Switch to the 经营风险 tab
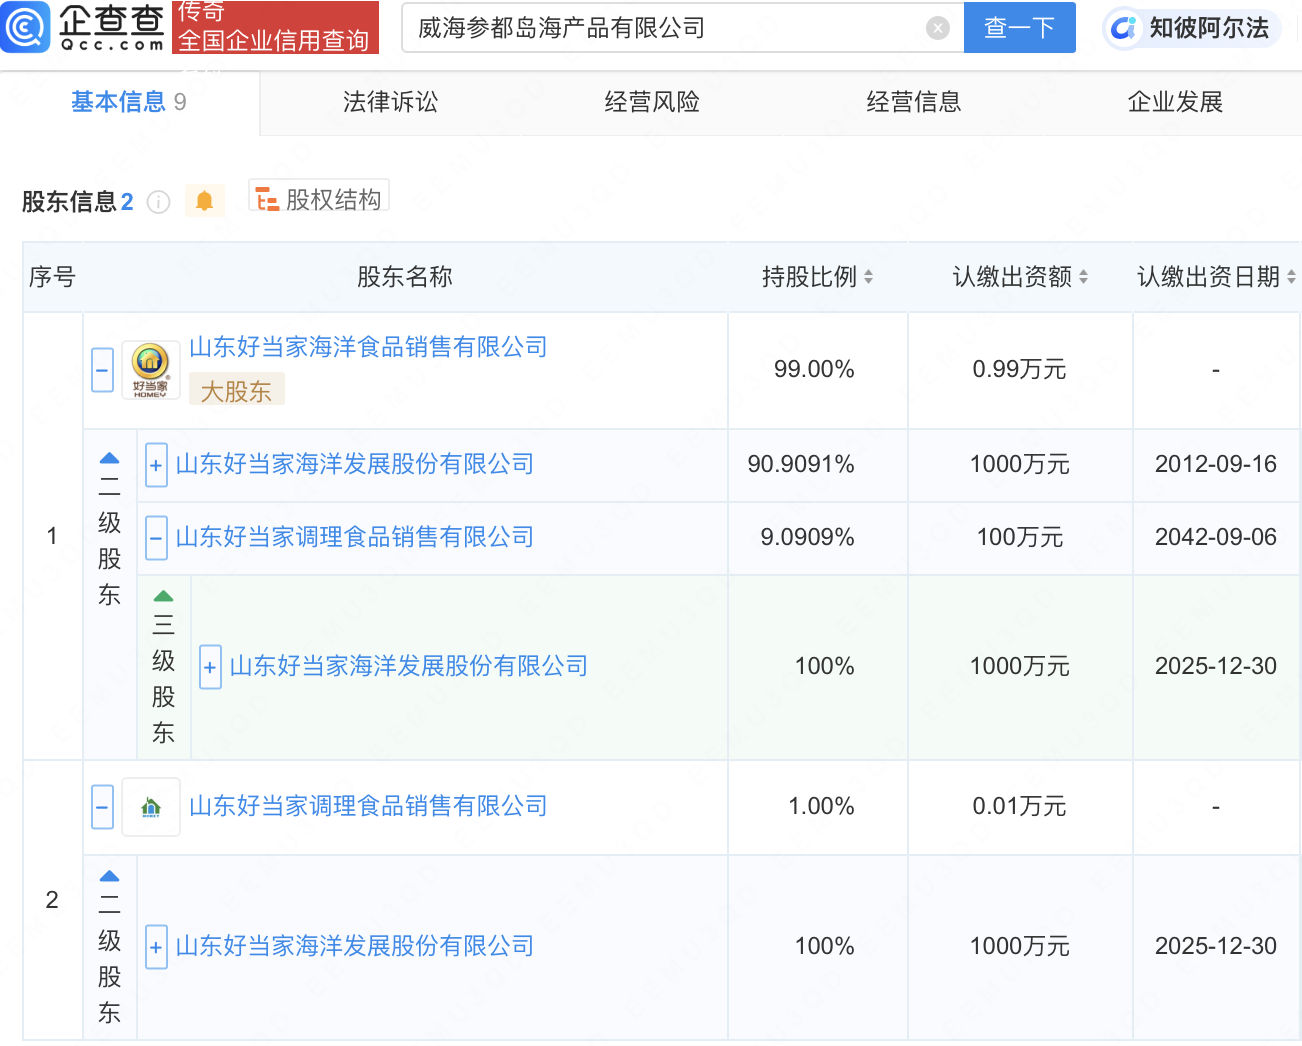Image resolution: width=1302 pixels, height=1046 pixels. [652, 102]
